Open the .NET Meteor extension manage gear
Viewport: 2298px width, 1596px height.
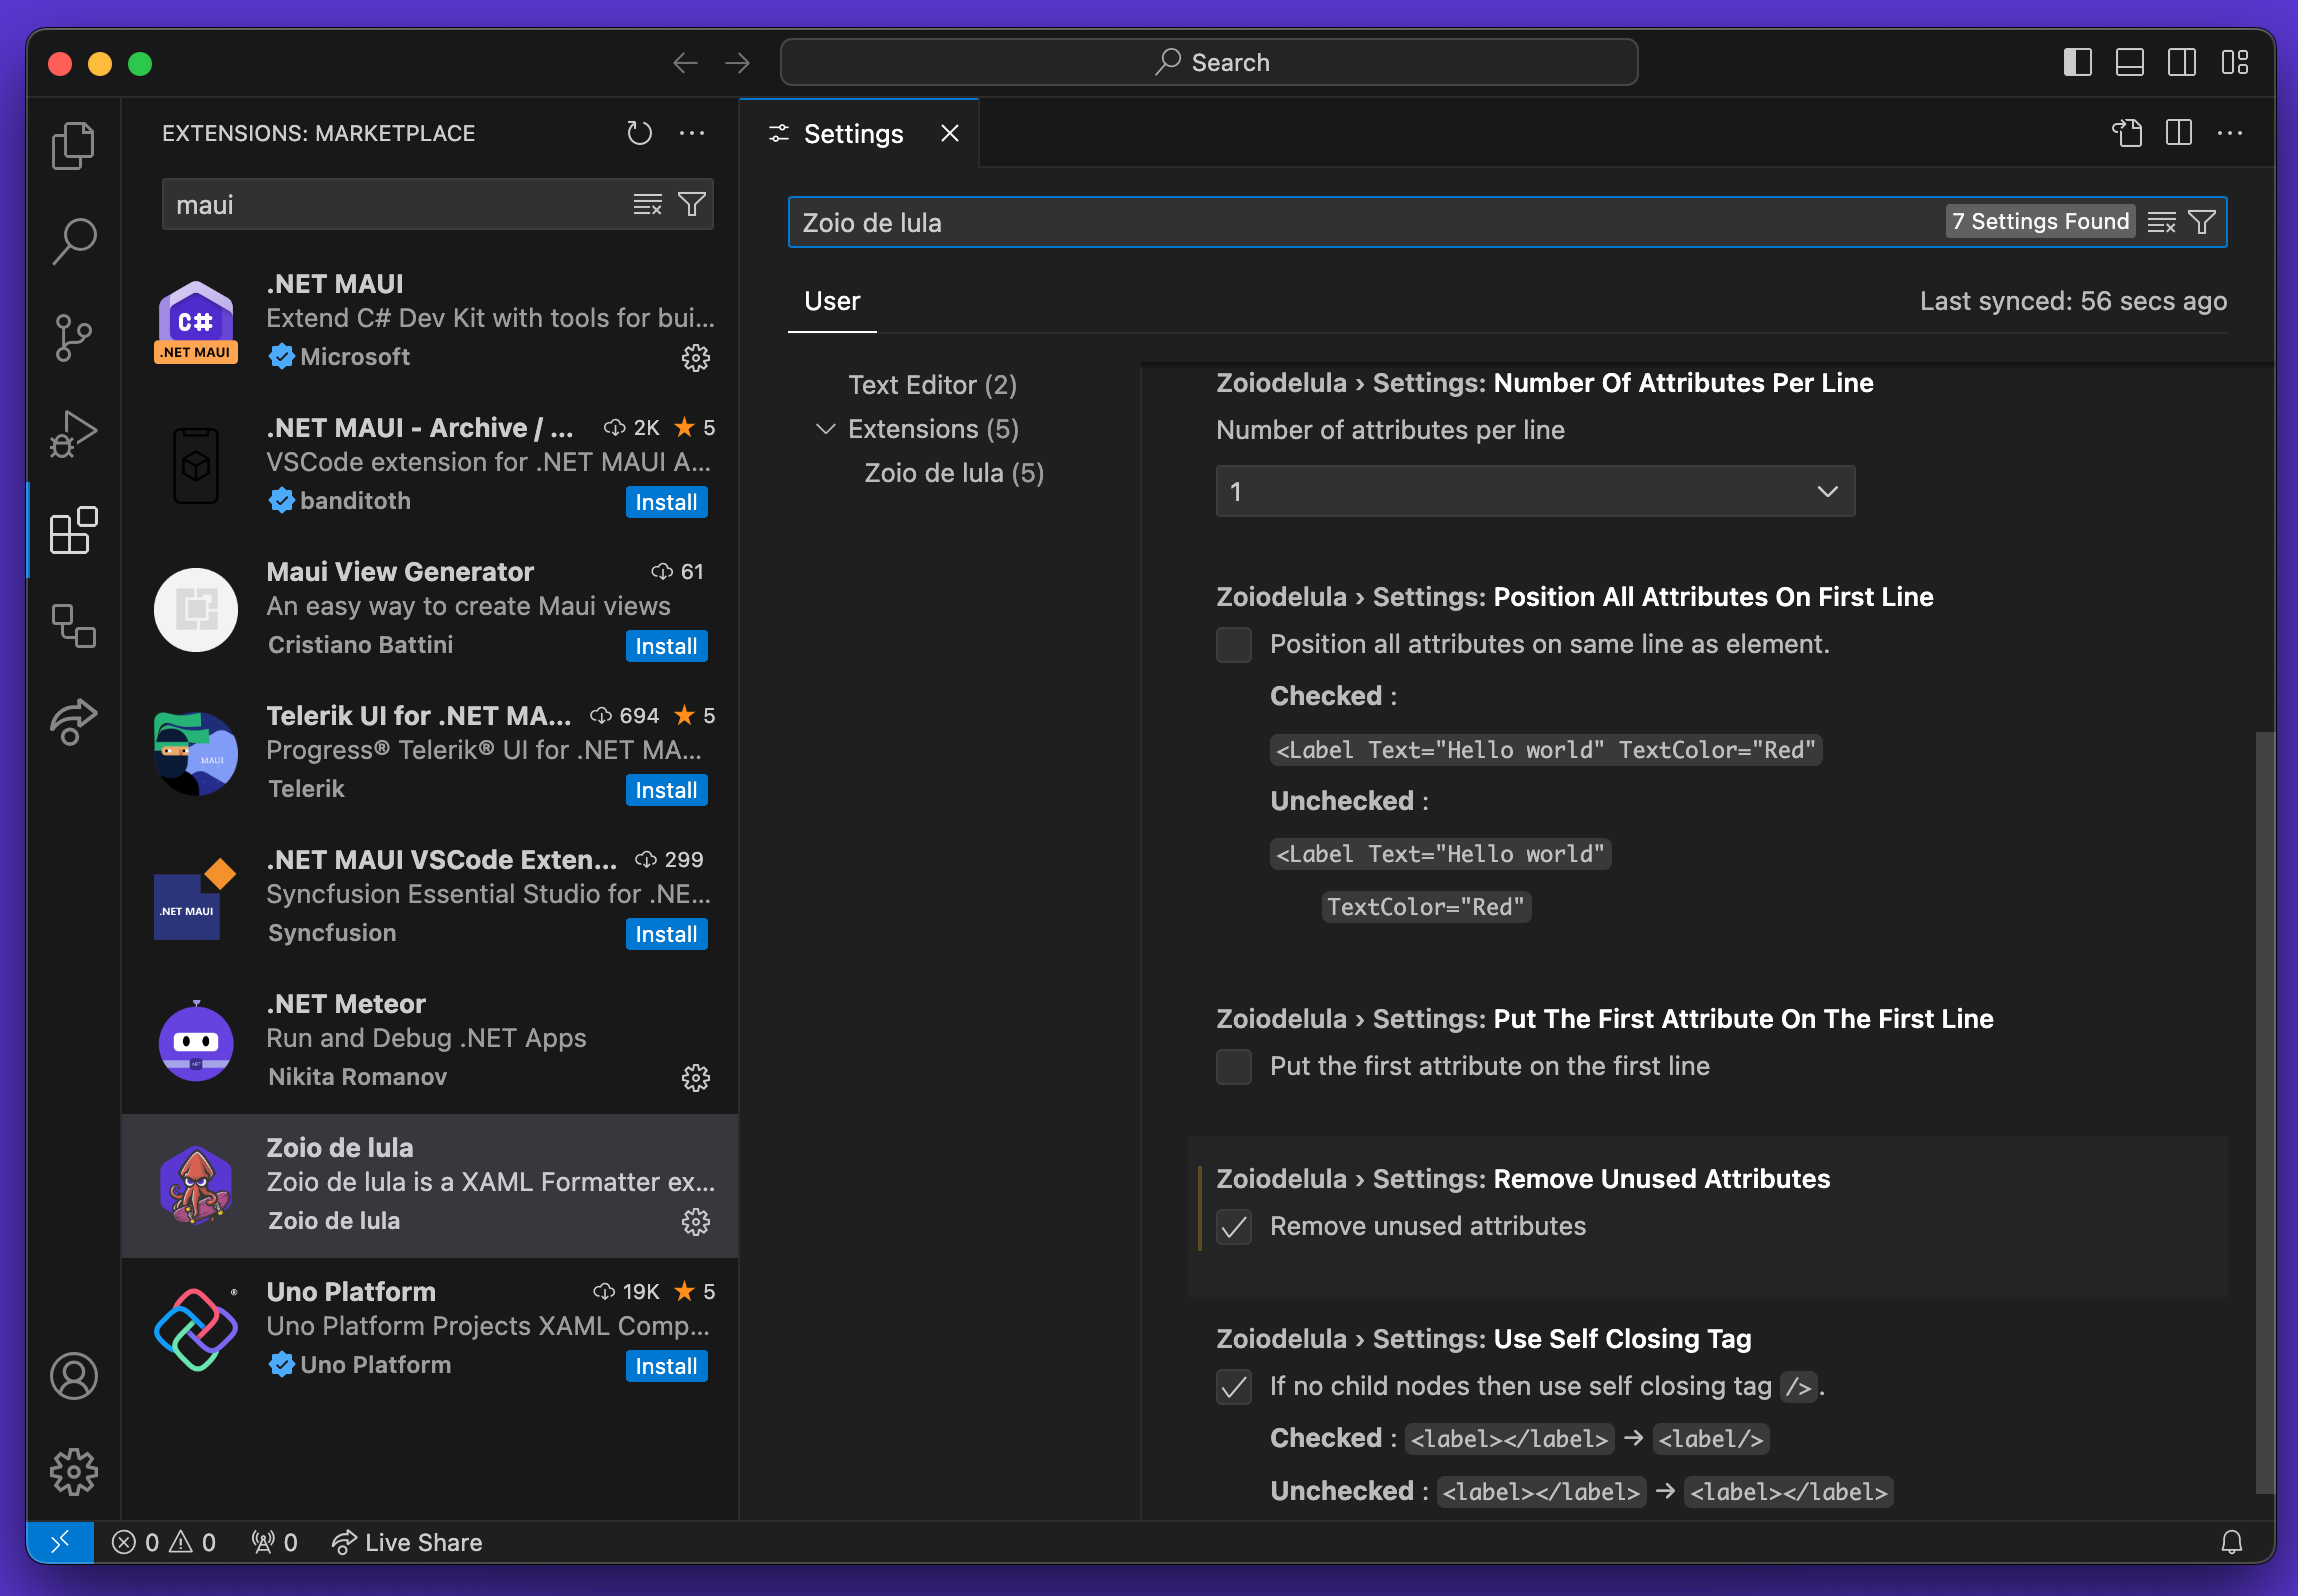coord(696,1077)
